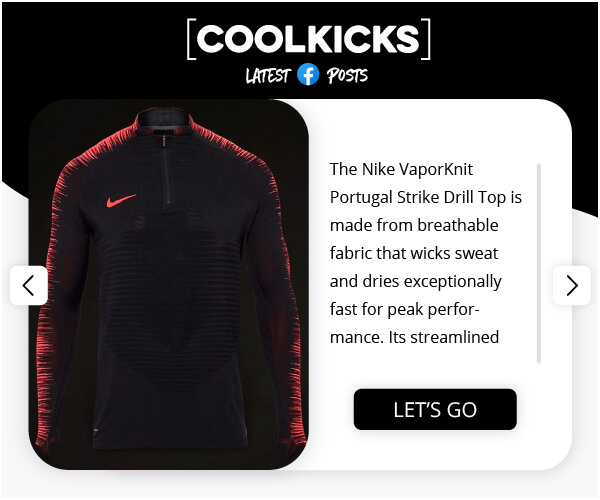This screenshot has height=500, width=600.
Task: Click the orange Nike swoosh on the top
Action: click(x=121, y=200)
